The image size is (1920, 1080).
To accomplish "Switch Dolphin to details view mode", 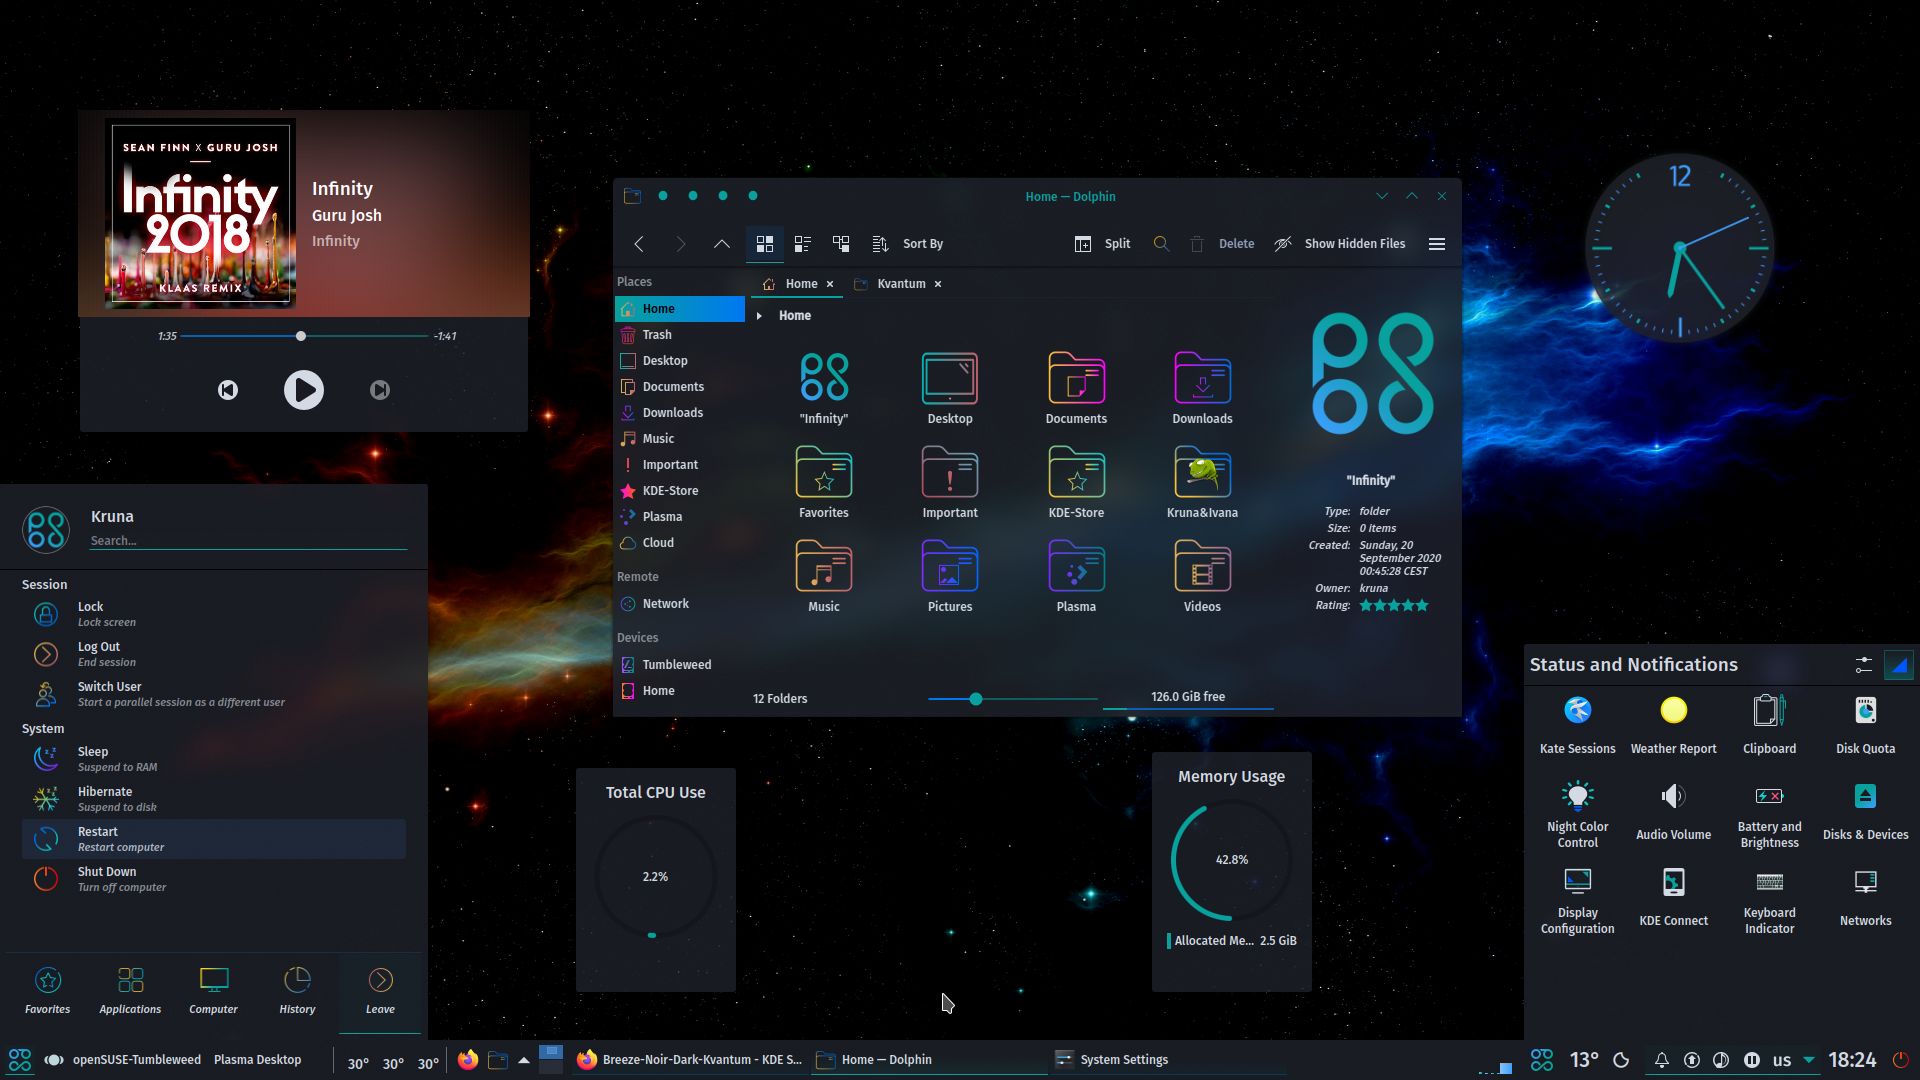I will point(802,243).
